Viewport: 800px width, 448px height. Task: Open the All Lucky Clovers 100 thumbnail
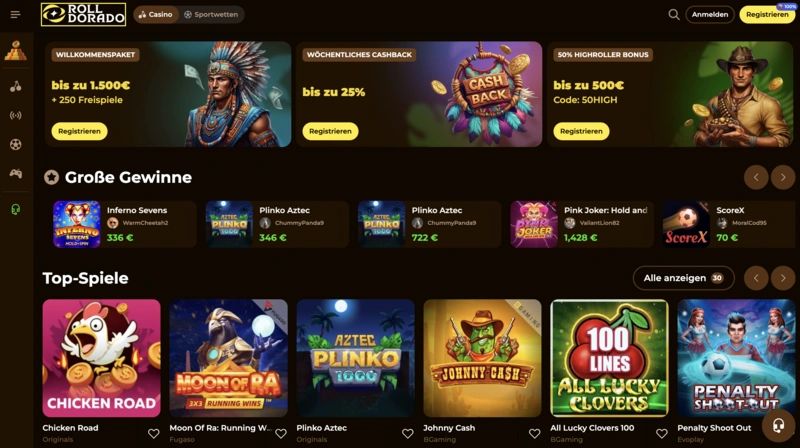pos(609,358)
